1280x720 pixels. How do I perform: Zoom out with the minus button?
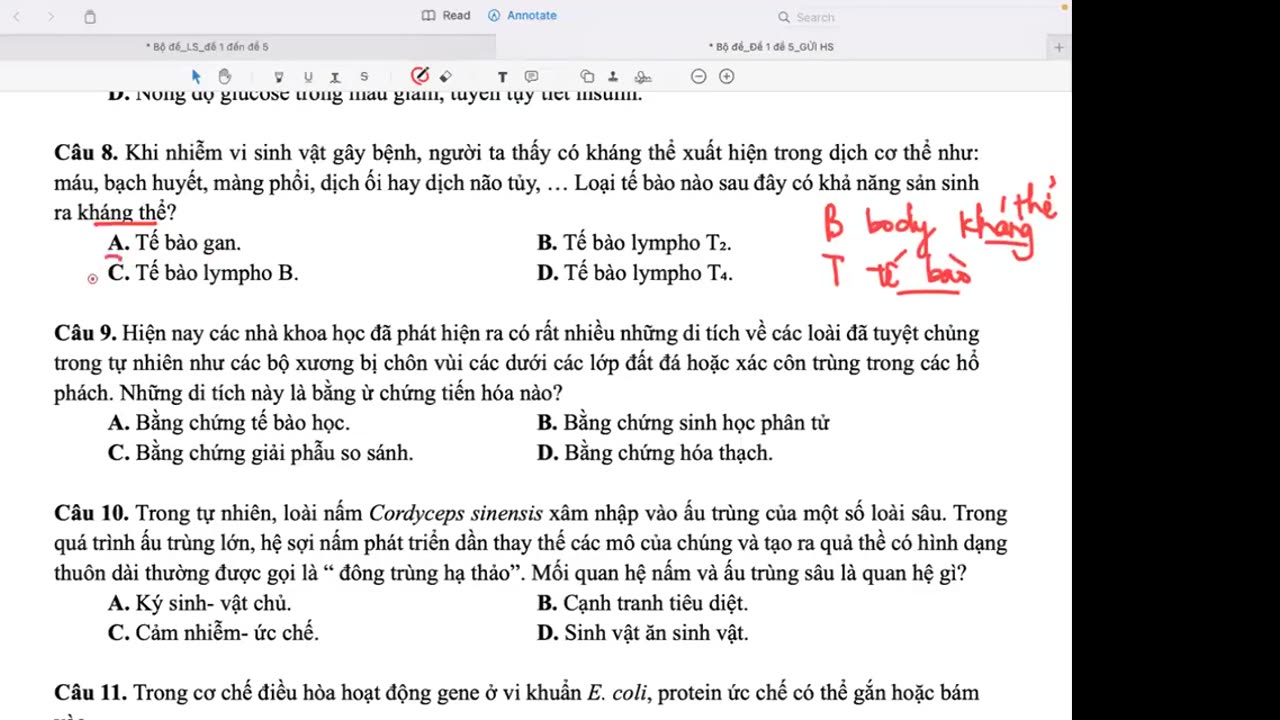tap(699, 77)
